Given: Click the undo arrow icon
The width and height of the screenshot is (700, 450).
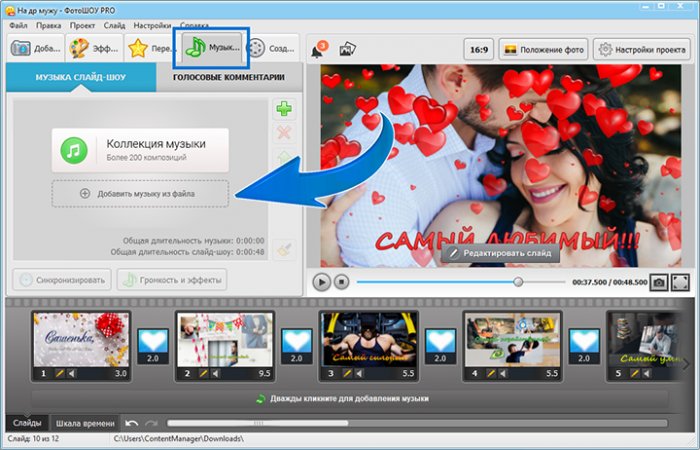Looking at the screenshot, I should click(133, 424).
